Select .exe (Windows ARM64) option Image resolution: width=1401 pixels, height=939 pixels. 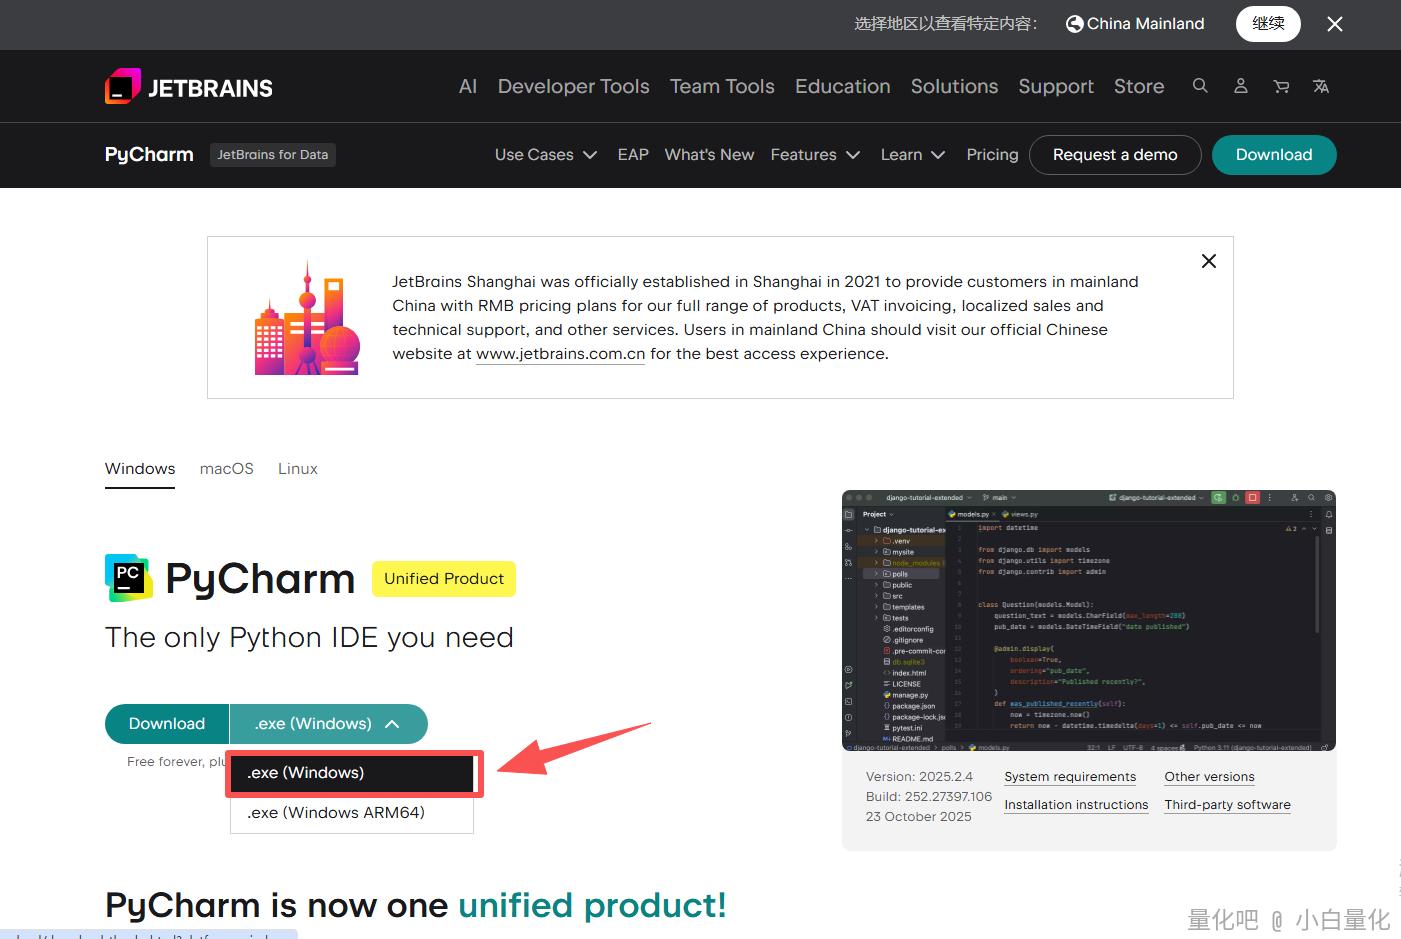(336, 813)
